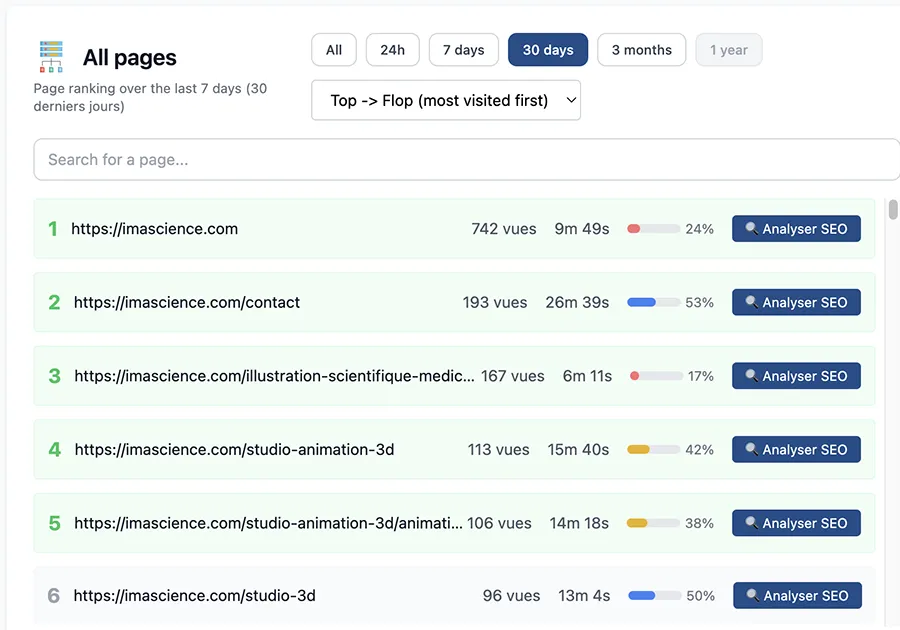
Task: Select the All time filter
Action: coord(333,49)
